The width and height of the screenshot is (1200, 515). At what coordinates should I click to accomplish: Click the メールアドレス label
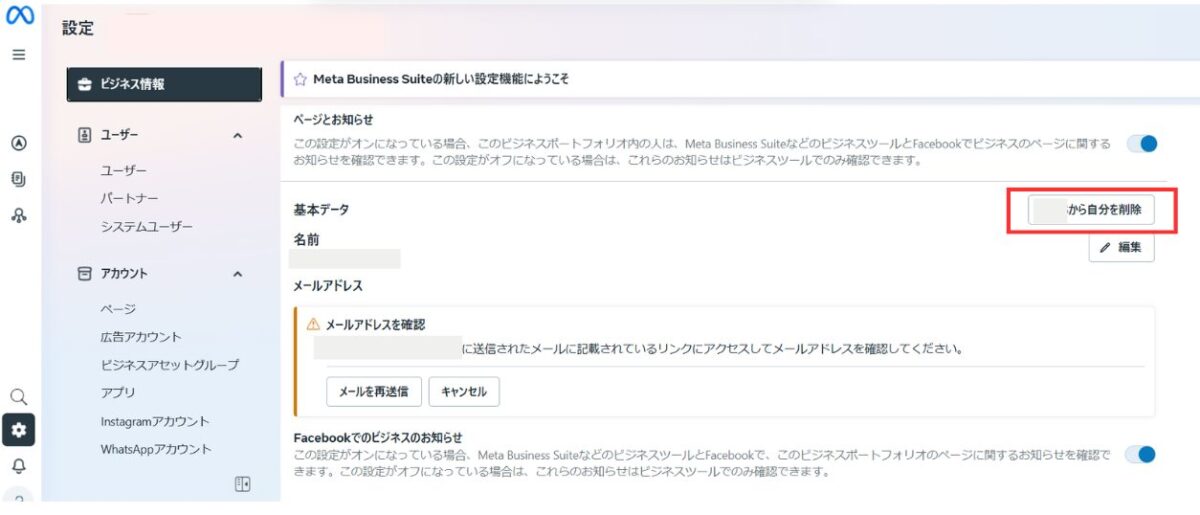point(328,286)
